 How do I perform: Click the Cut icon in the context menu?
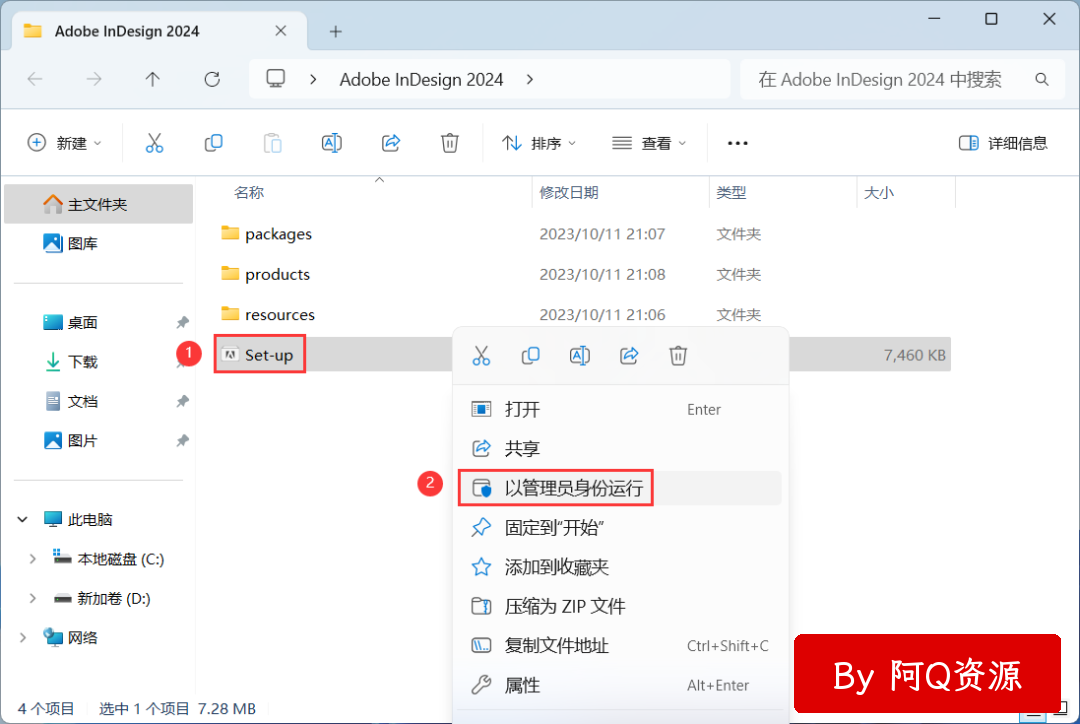[x=481, y=355]
